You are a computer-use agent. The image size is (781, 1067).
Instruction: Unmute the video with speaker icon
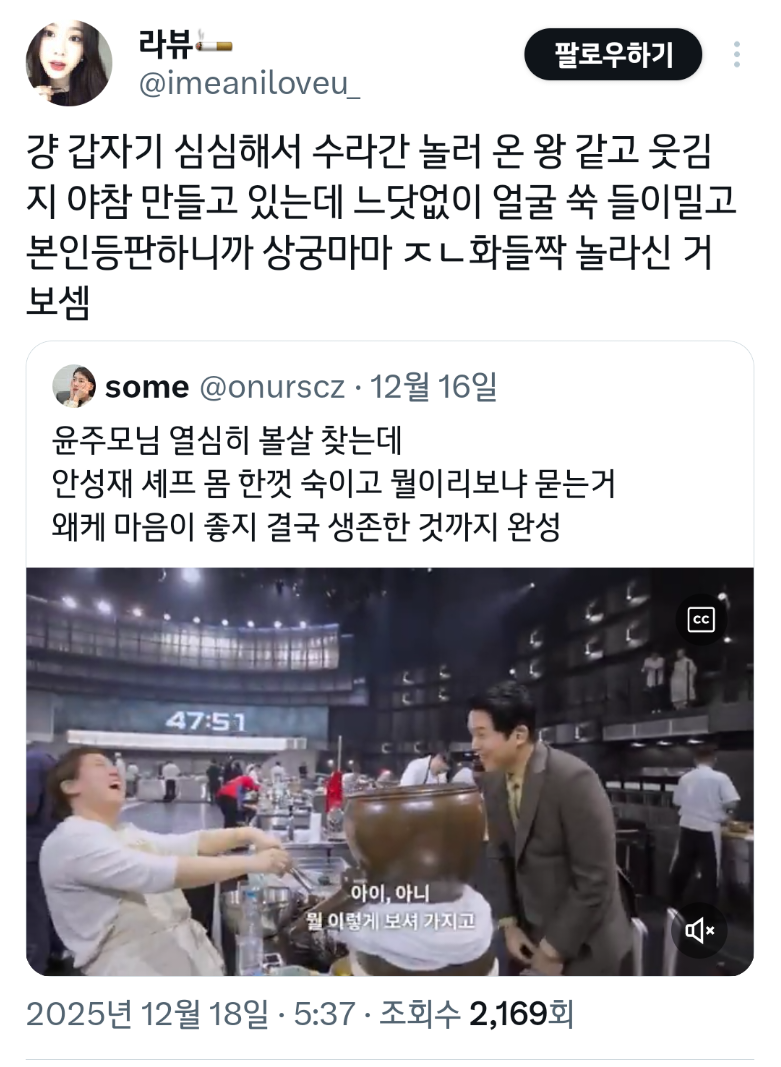699,930
